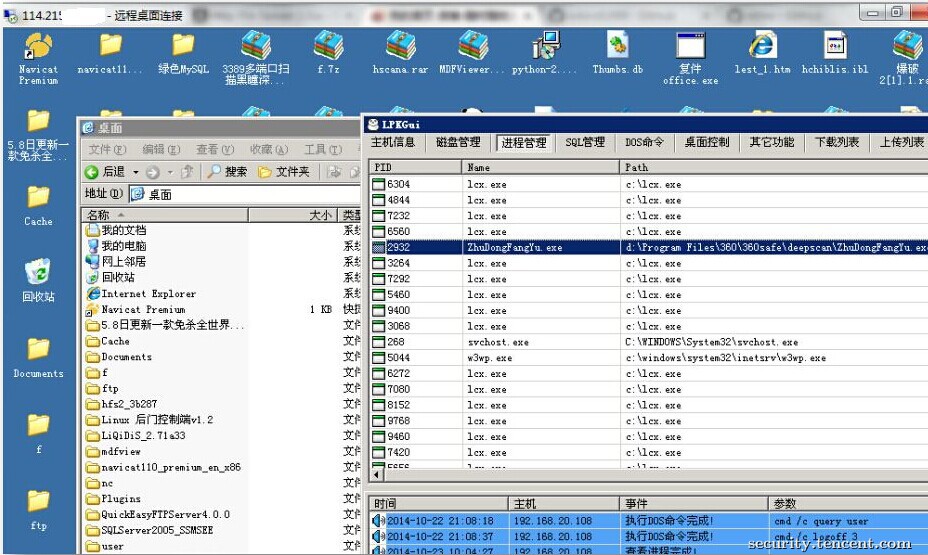This screenshot has height=555, width=928.
Task: Select svchost.exe process with PID 268
Action: [649, 342]
